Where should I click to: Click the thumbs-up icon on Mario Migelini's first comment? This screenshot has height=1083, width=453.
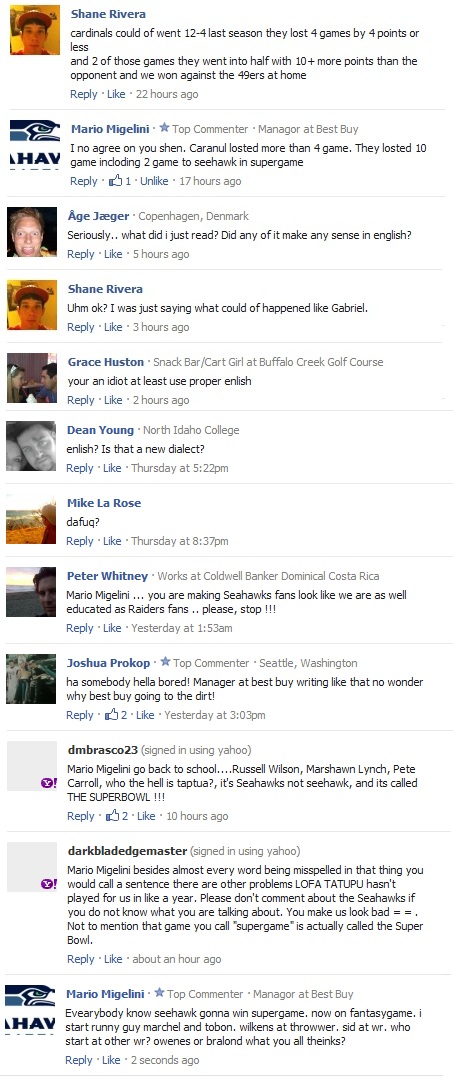pyautogui.click(x=115, y=181)
